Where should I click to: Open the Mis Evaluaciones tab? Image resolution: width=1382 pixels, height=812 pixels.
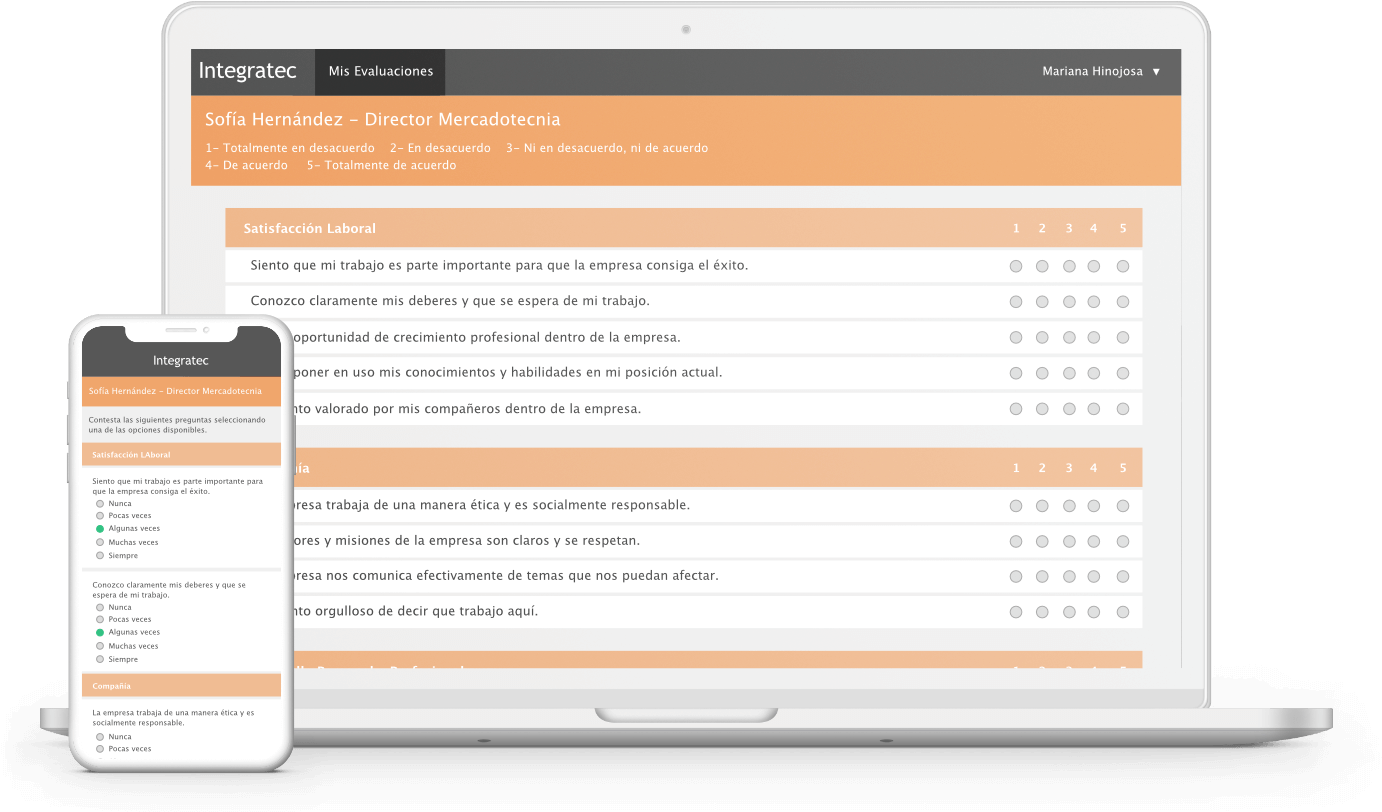(380, 72)
